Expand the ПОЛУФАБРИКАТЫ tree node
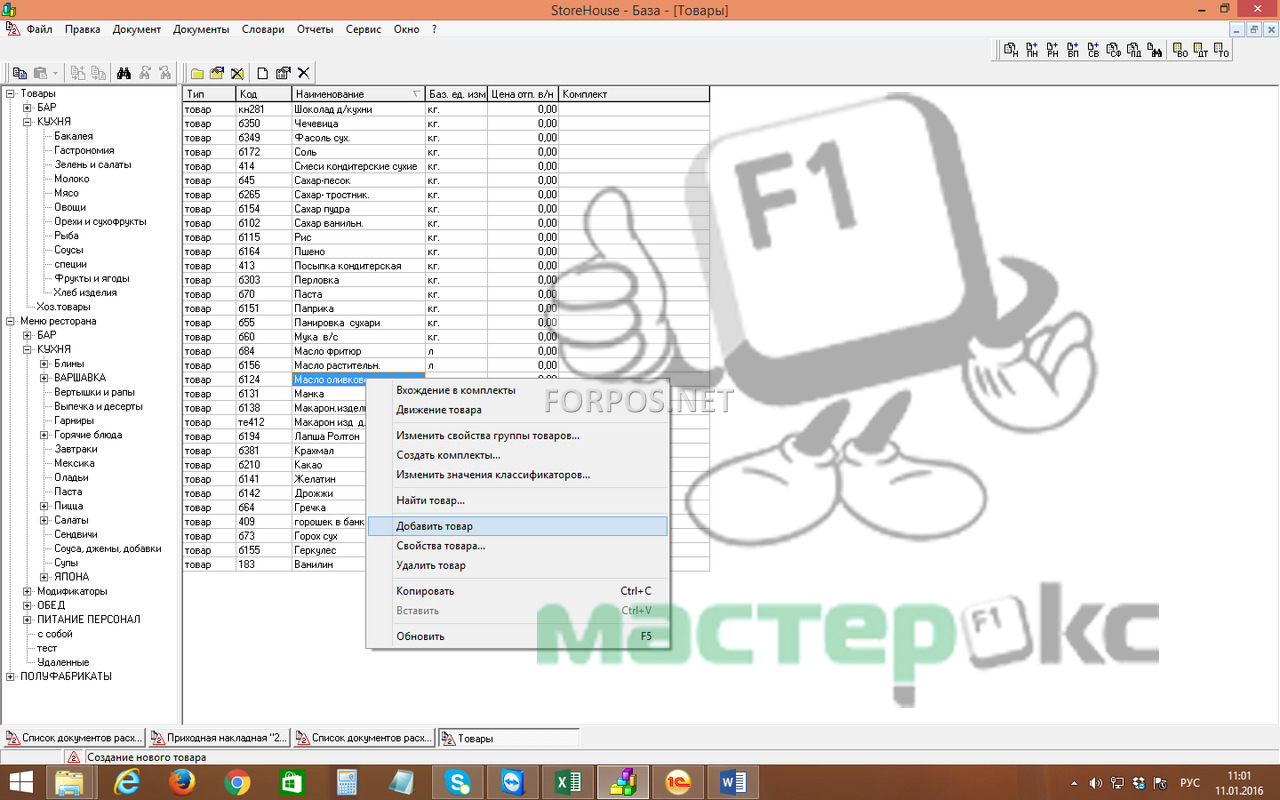1280x800 pixels. (x=10, y=676)
